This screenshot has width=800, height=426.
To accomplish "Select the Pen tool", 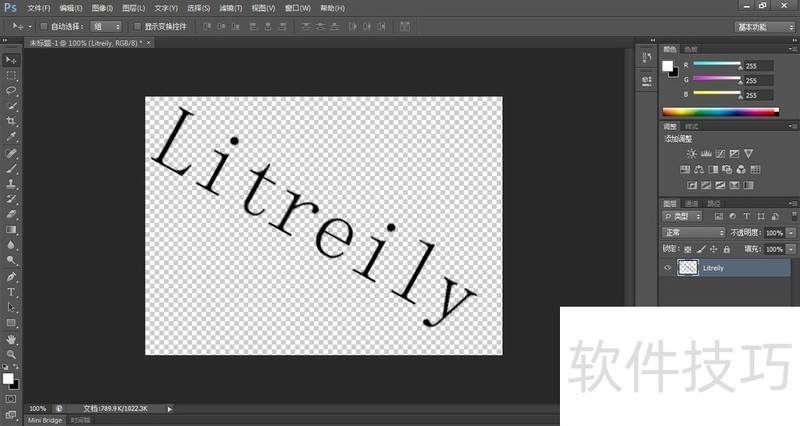I will point(11,277).
